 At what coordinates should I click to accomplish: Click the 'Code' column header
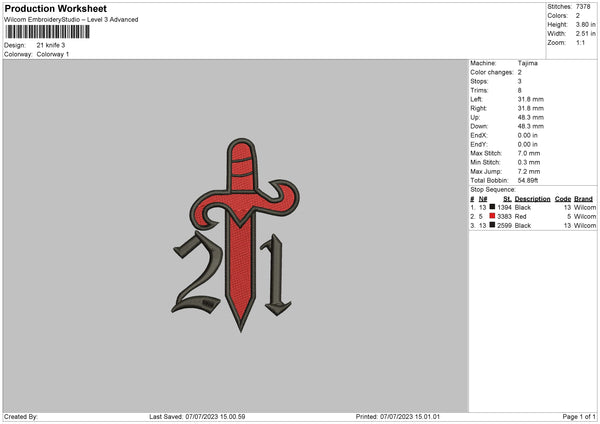click(x=563, y=199)
